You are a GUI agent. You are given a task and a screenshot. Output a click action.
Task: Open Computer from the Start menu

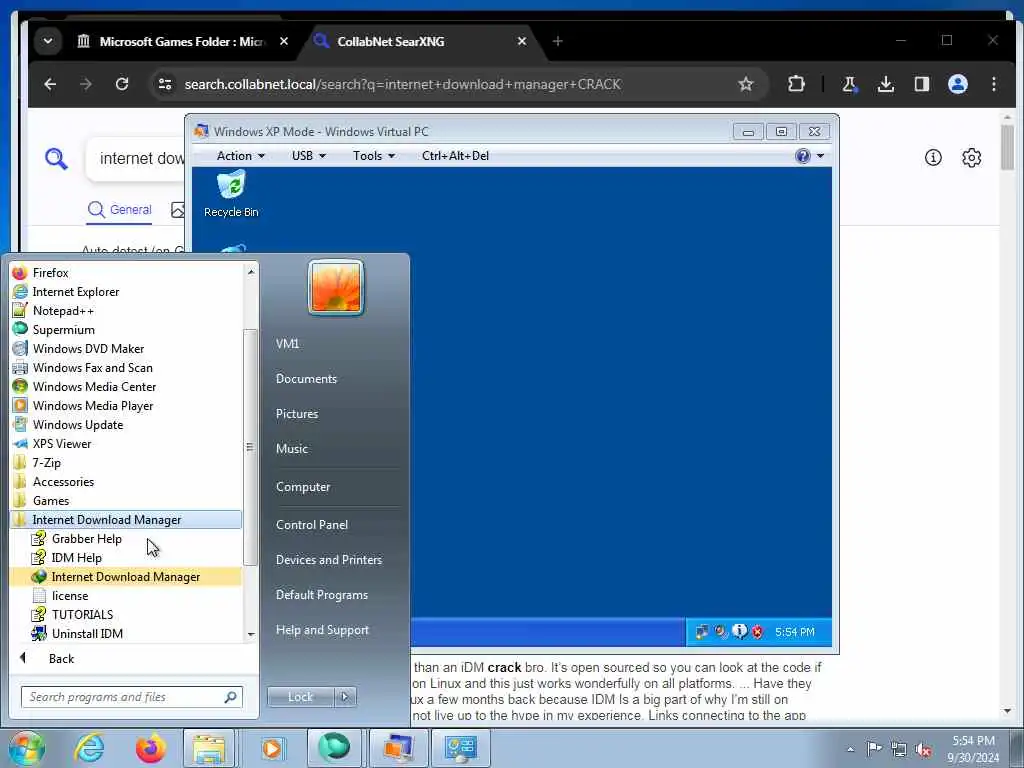[x=303, y=487]
